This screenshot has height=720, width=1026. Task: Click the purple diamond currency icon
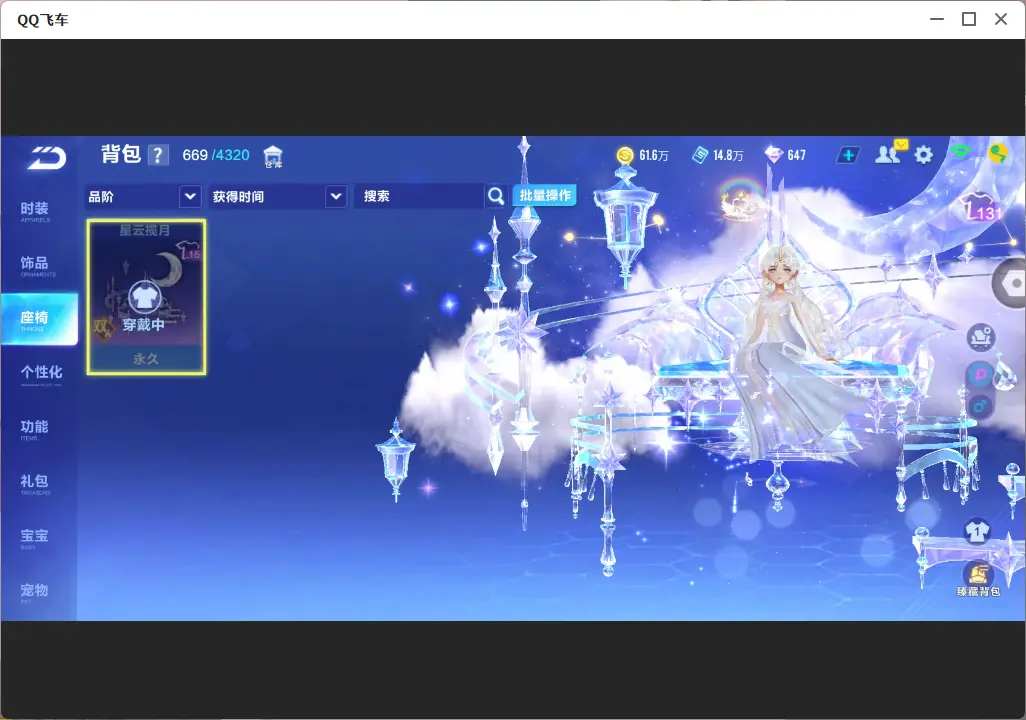point(773,155)
